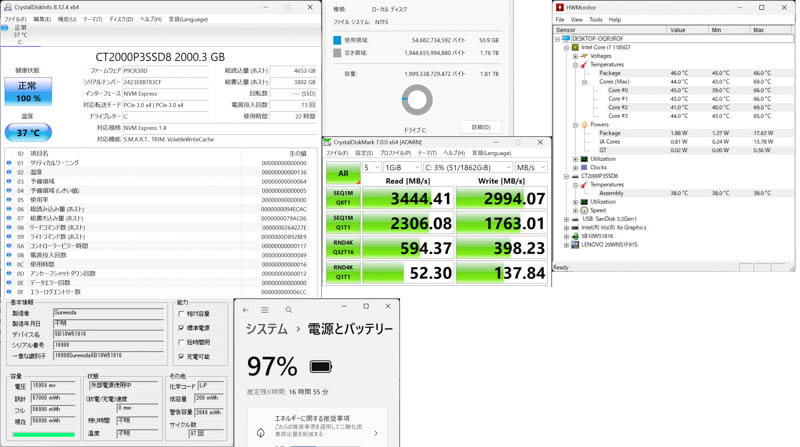Image resolution: width=800 pixels, height=447 pixels.
Task: Click the Intel Core i7 1185G7 CPU icon
Action: 575,47
